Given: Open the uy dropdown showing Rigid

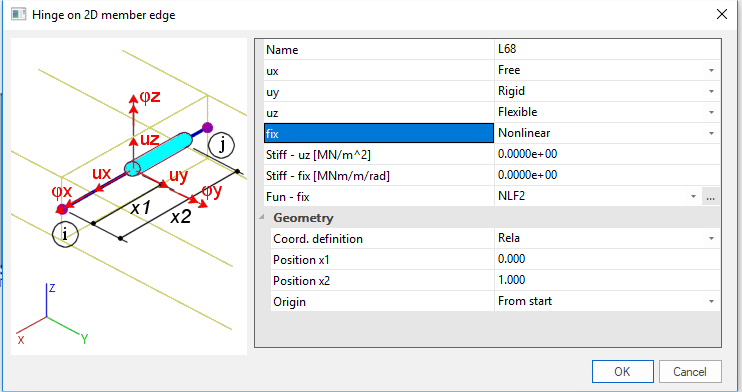Looking at the screenshot, I should point(711,91).
